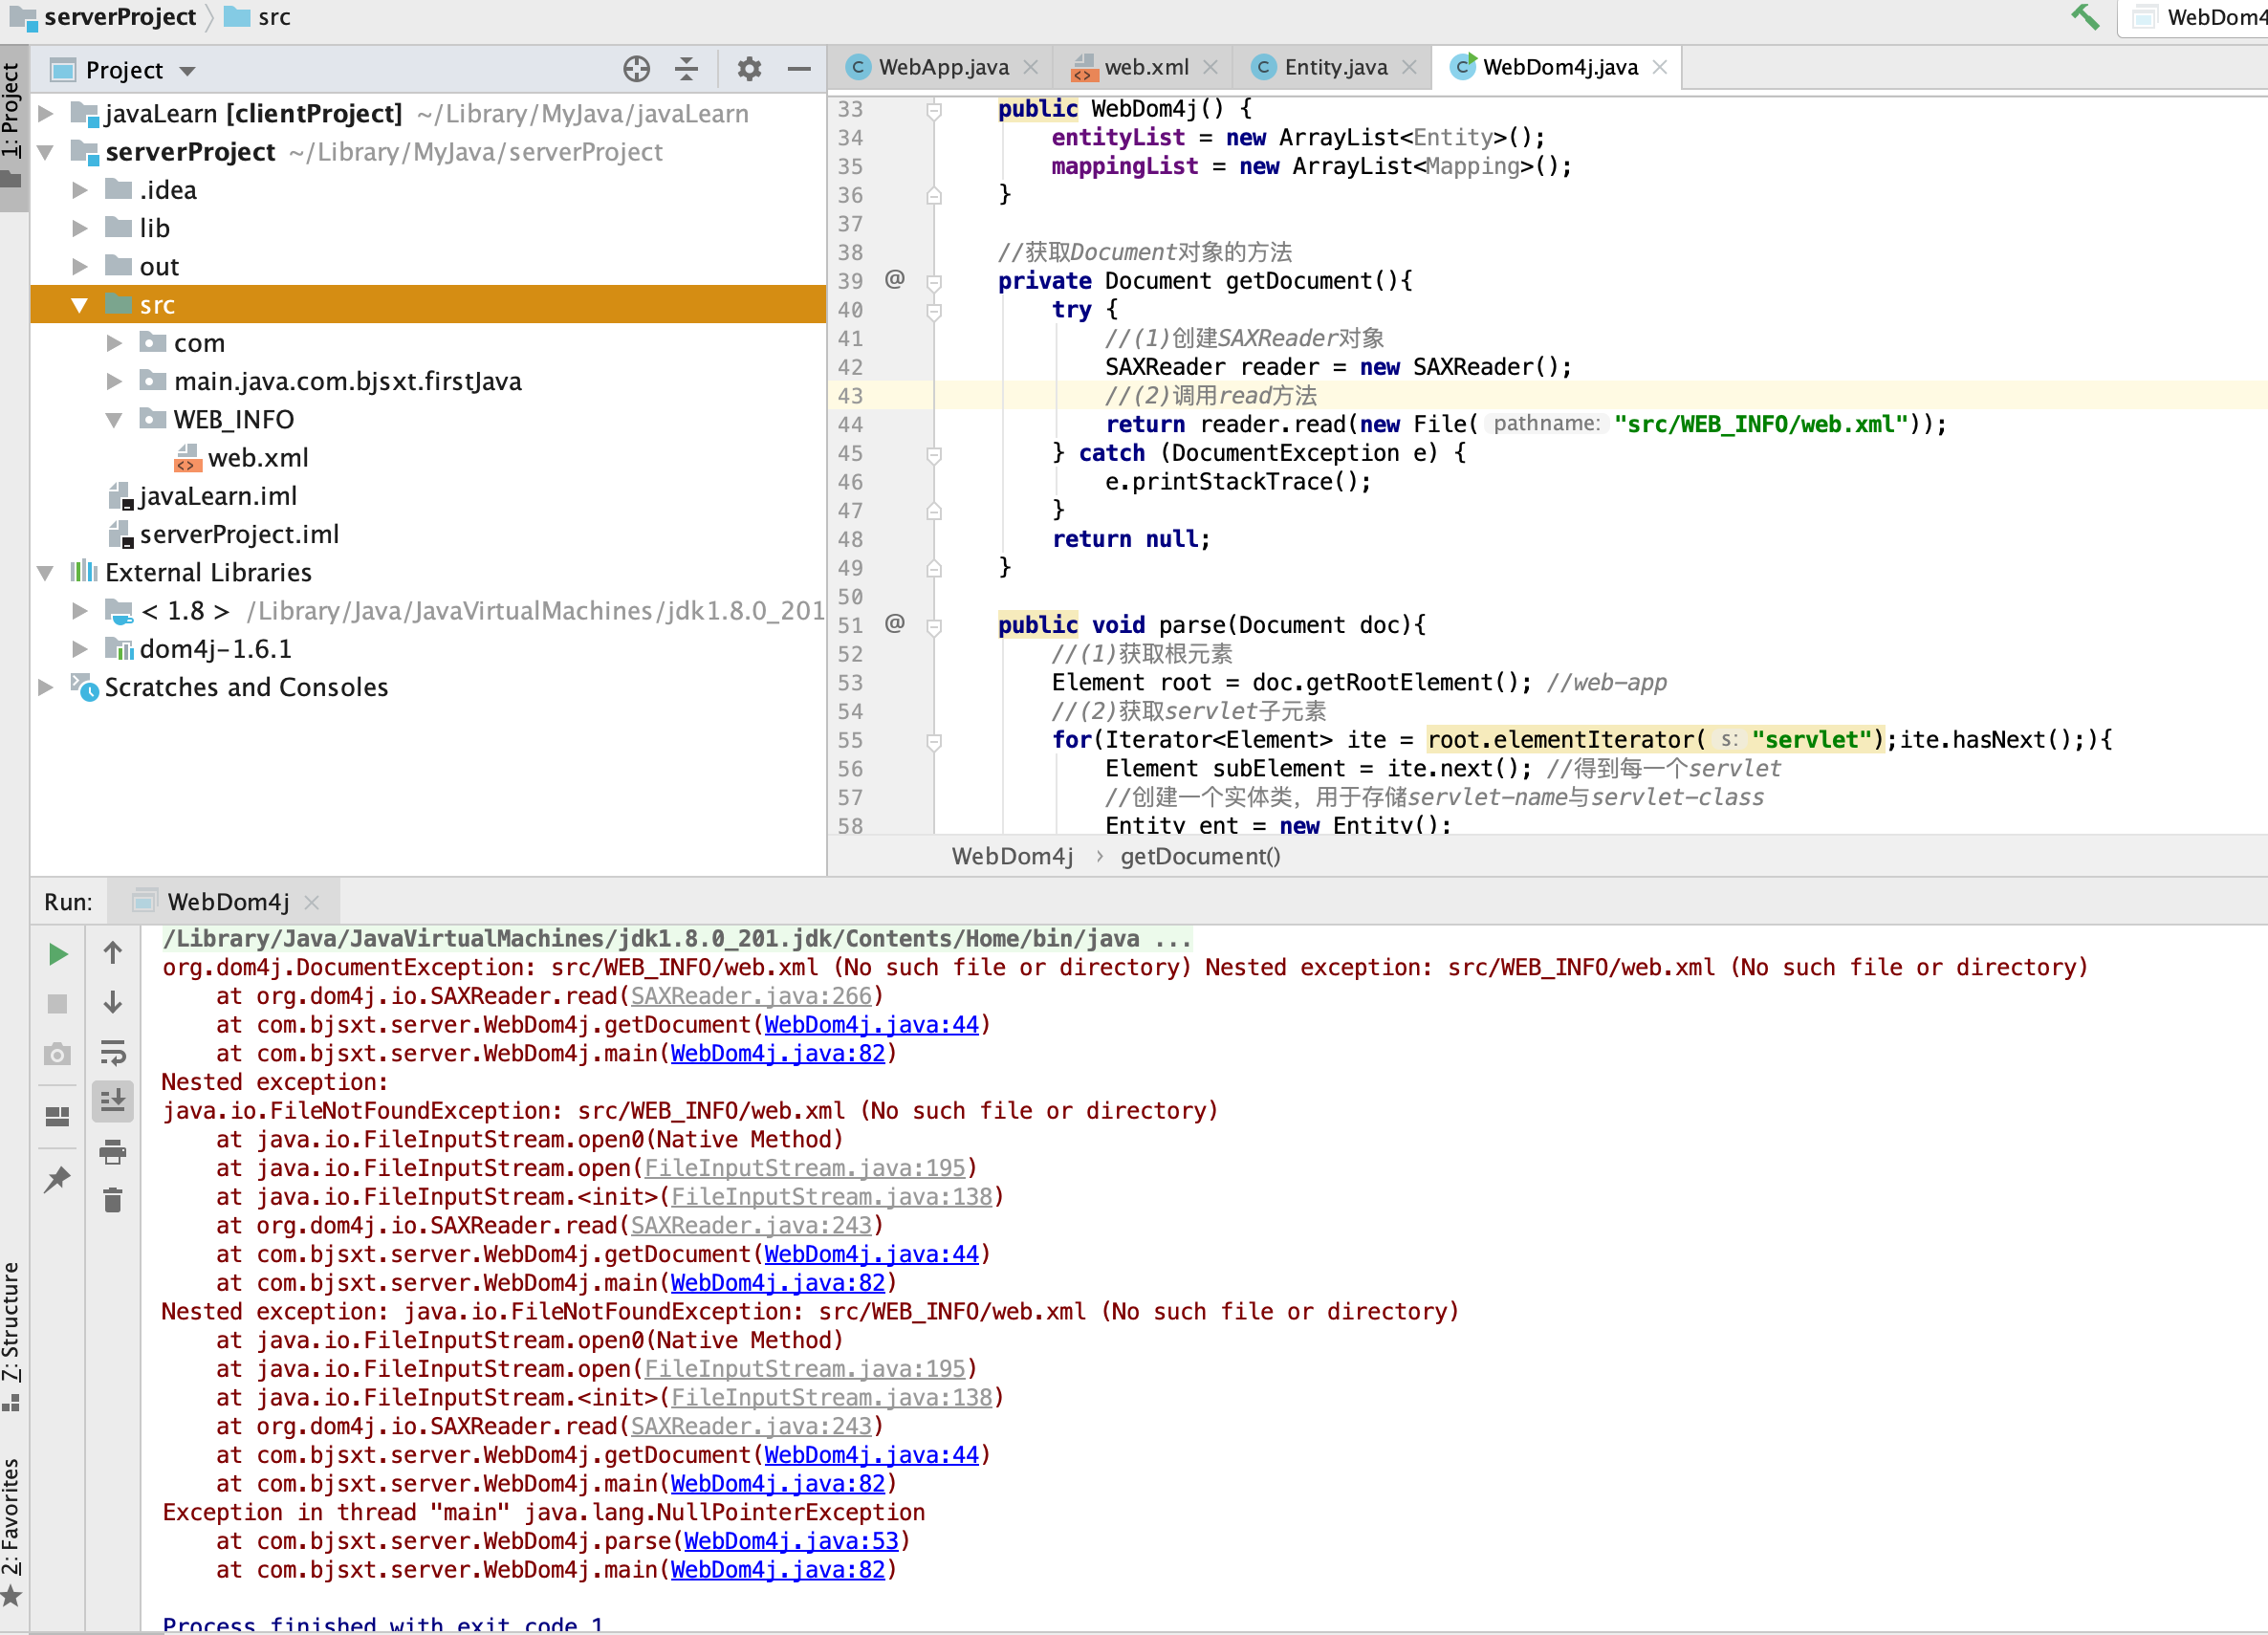The width and height of the screenshot is (2268, 1635).
Task: Click the Build project hammer icon
Action: tap(2085, 17)
